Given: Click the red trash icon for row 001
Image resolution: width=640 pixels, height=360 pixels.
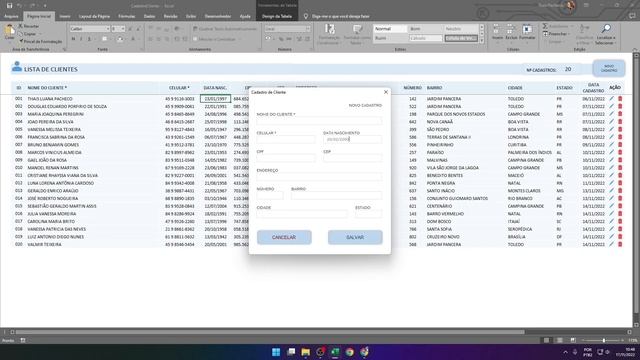Looking at the screenshot, I should 620,99.
